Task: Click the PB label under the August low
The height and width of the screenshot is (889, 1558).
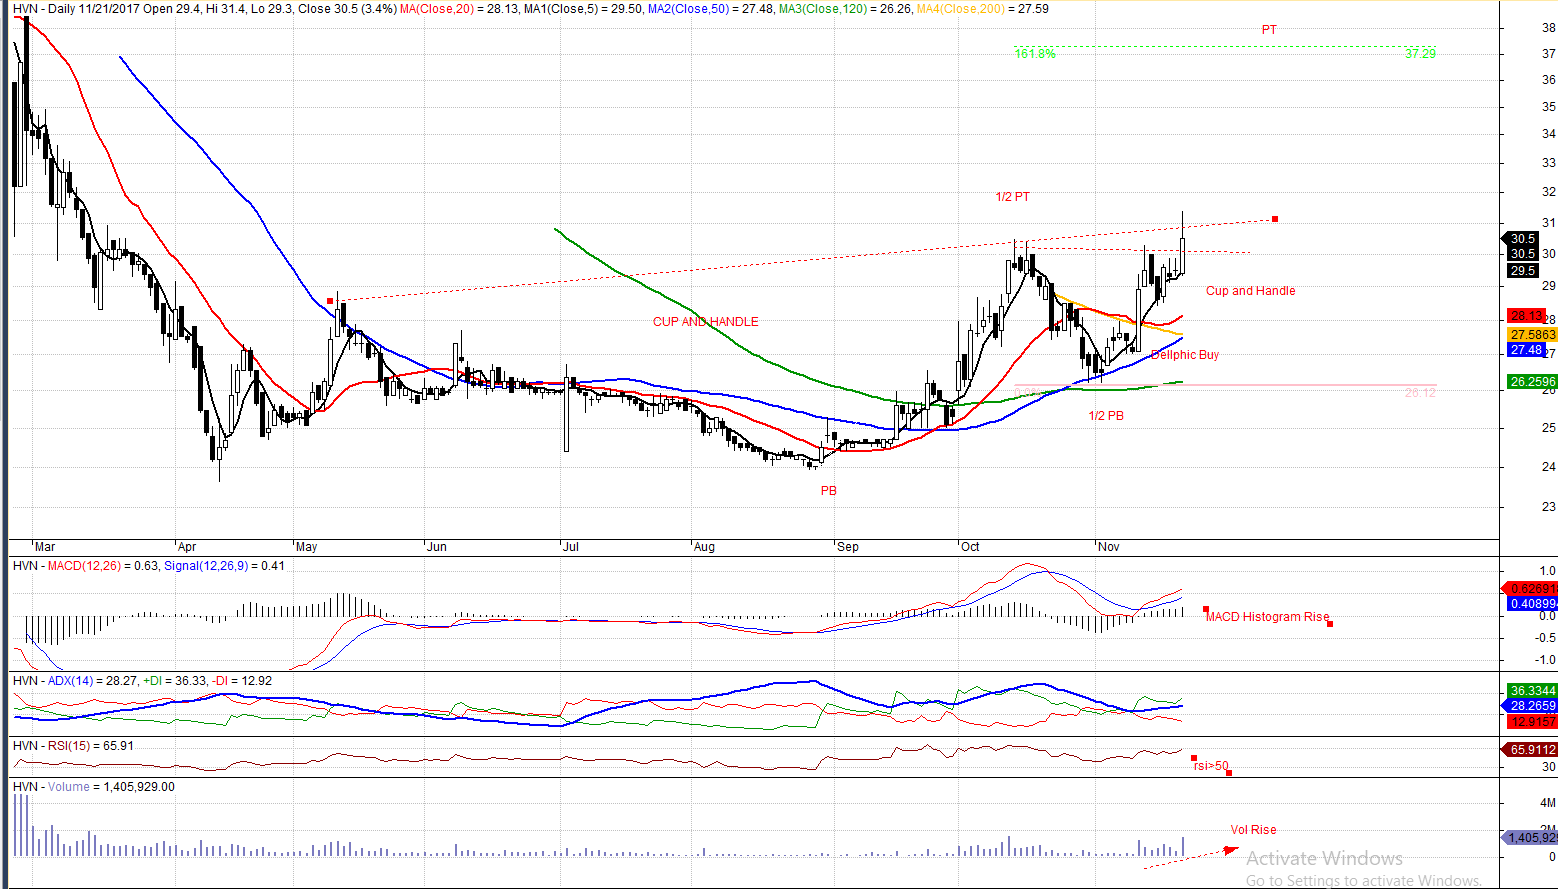Action: (828, 491)
